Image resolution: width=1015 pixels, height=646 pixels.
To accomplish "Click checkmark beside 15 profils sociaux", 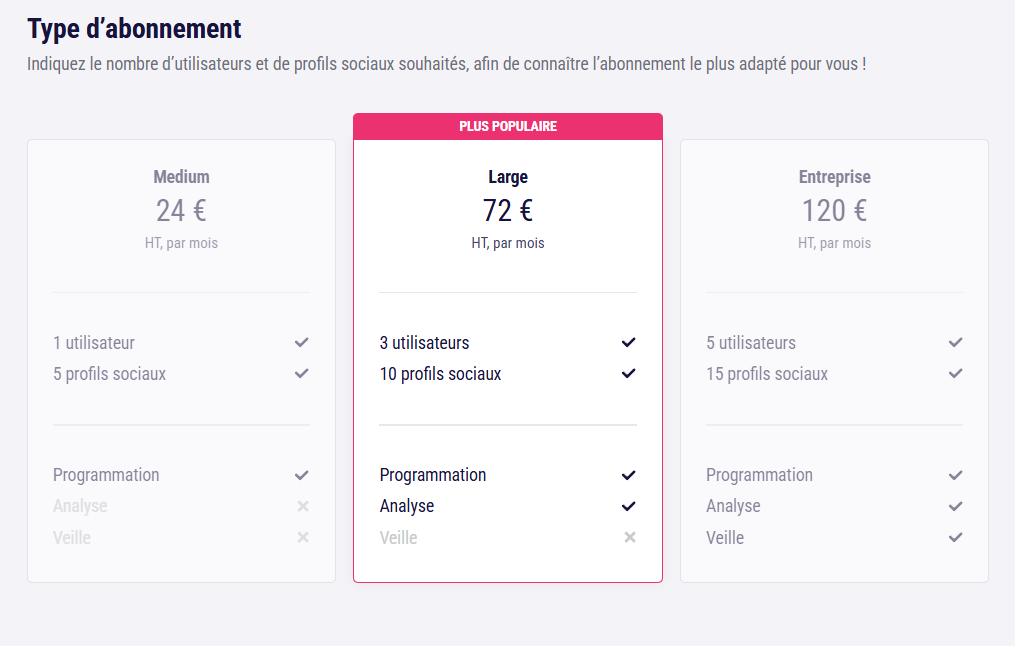I will [x=955, y=373].
